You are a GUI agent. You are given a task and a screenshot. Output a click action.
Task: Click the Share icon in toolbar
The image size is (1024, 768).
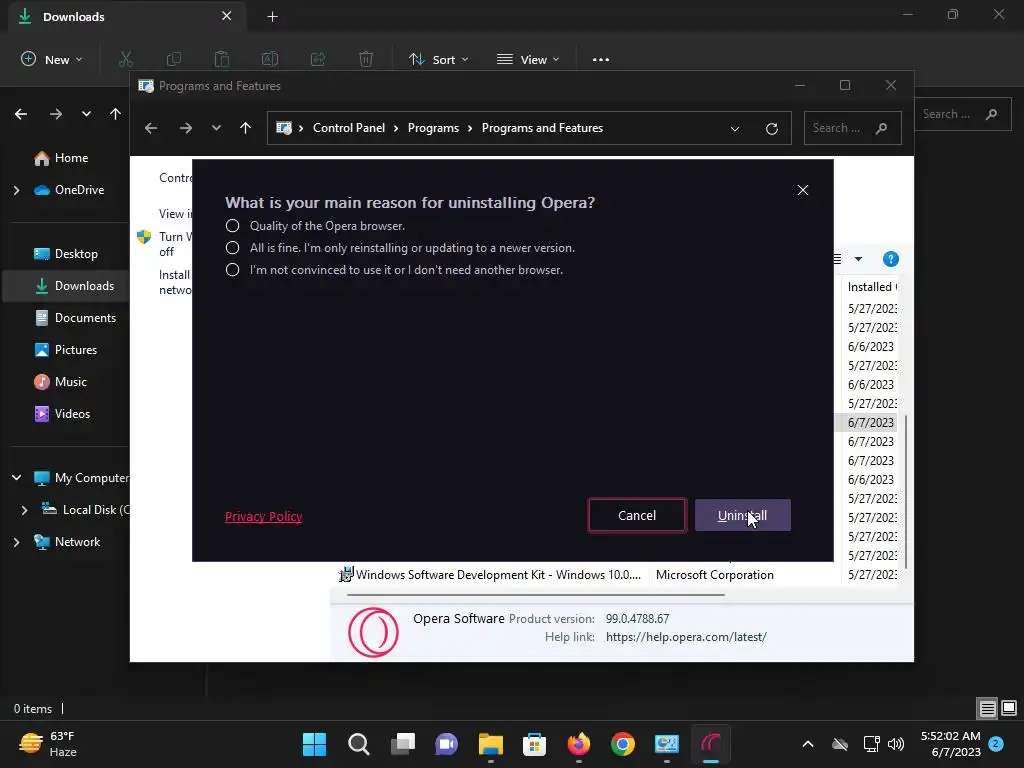[x=318, y=59]
